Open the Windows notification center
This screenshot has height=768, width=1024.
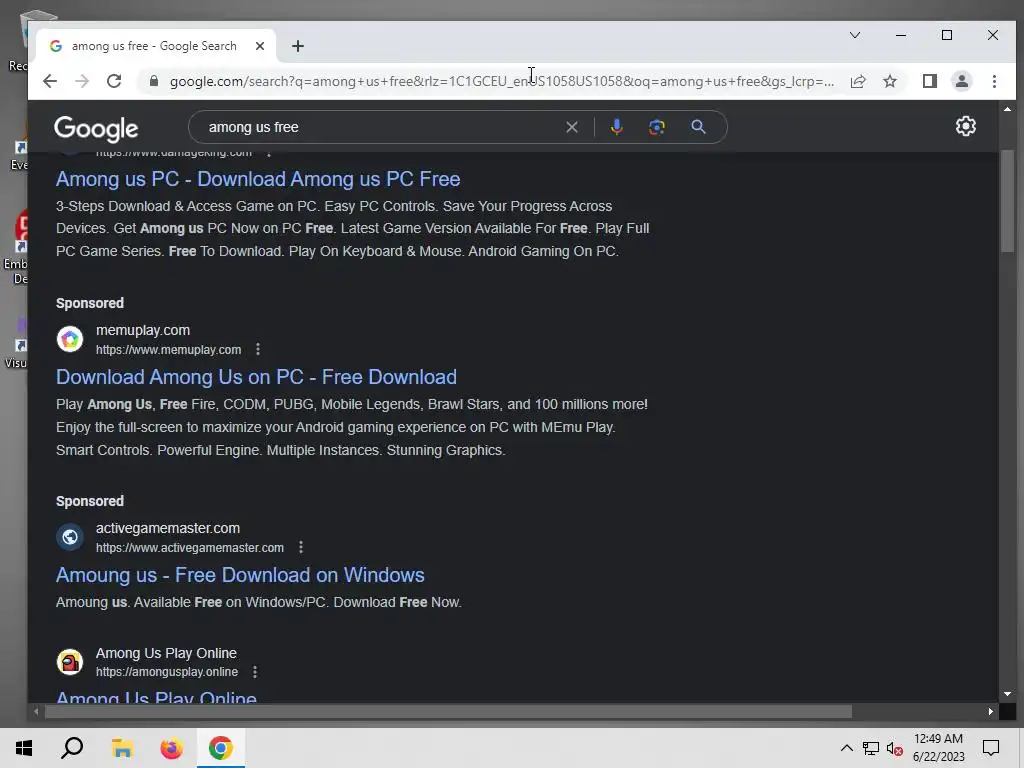click(x=991, y=748)
